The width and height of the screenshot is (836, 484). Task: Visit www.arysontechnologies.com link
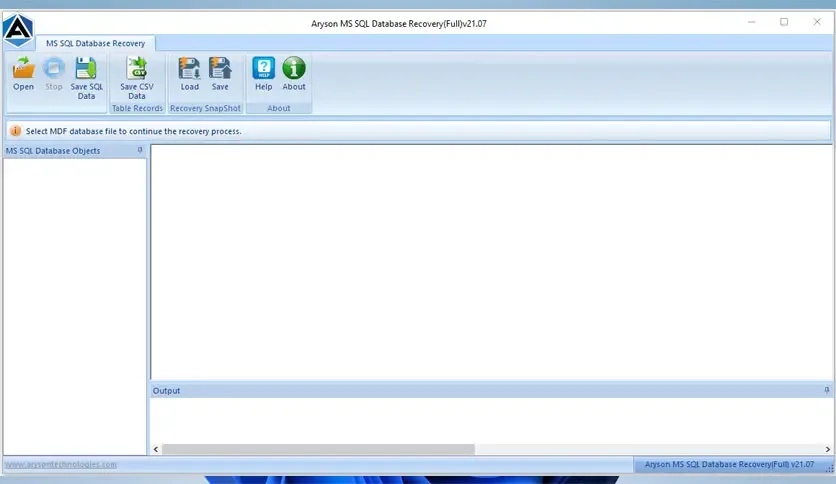click(61, 464)
